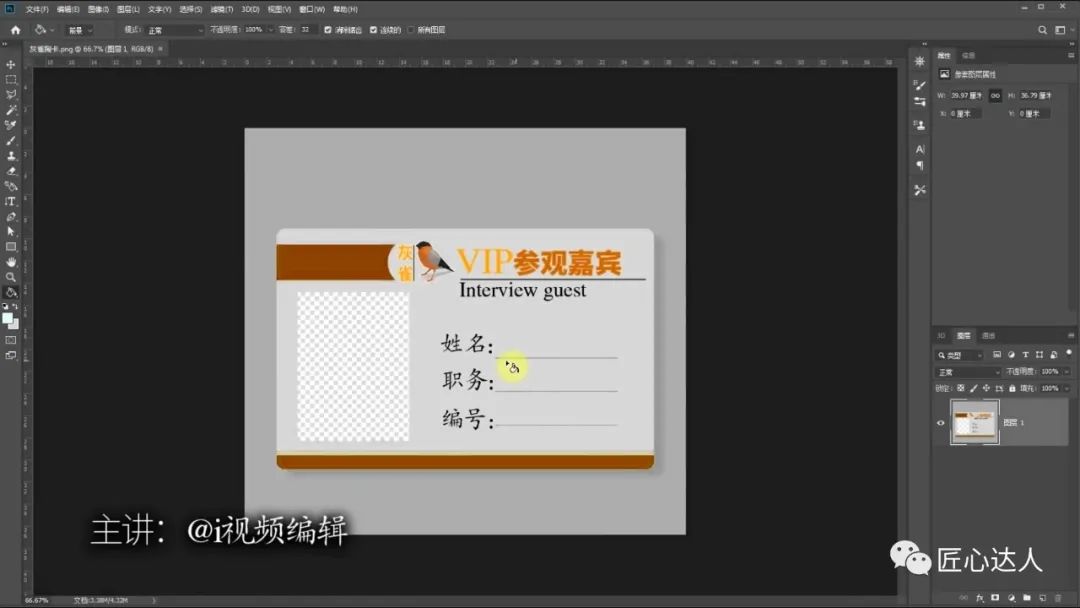The image size is (1080, 608).
Task: Open the Image menu
Action: pos(98,9)
